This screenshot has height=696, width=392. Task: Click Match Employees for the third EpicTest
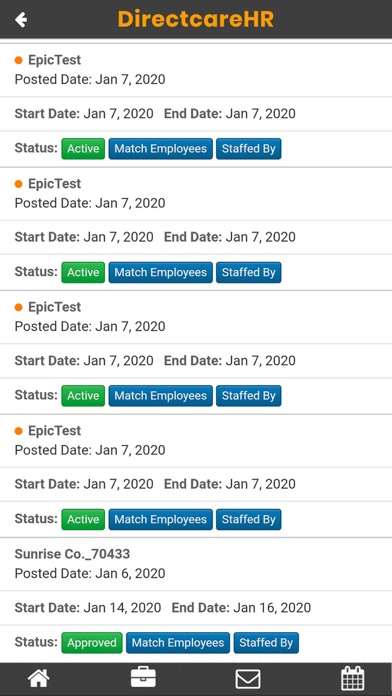coord(160,396)
